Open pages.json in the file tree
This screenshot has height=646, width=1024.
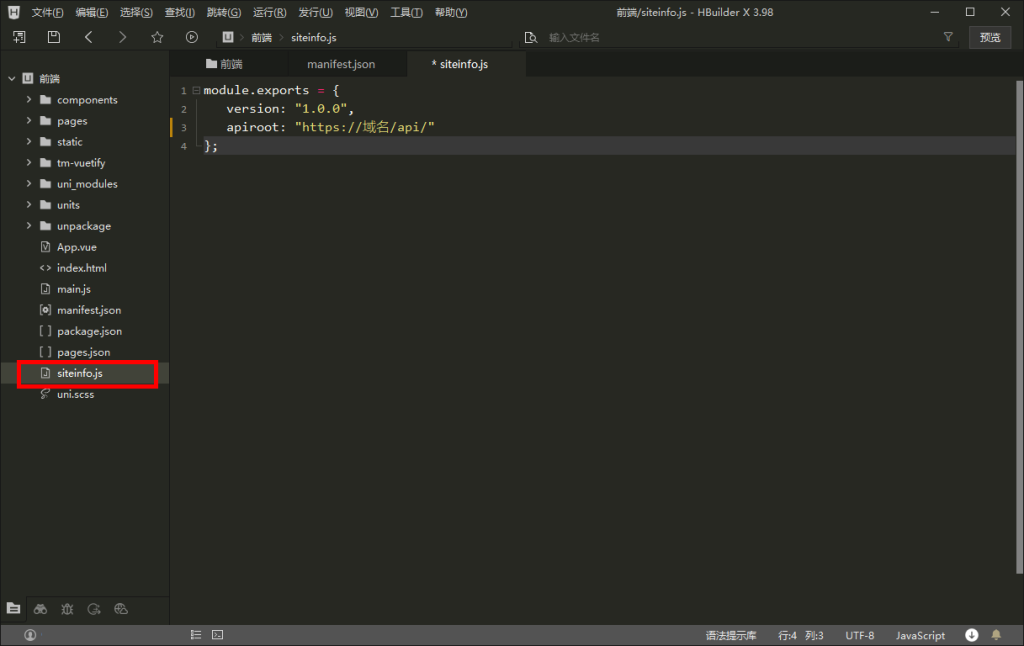click(x=85, y=352)
